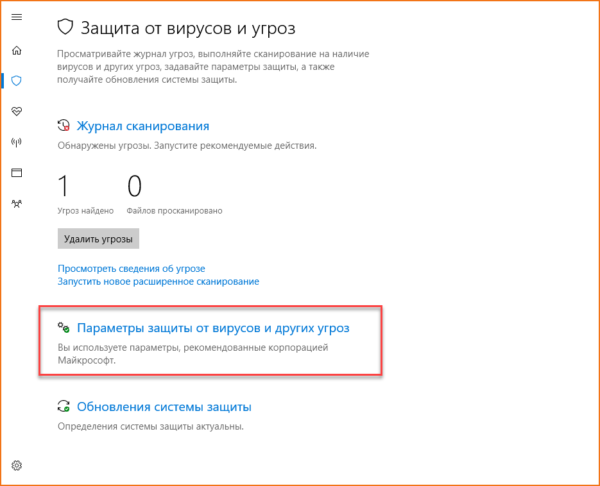Click 'Запустить новое расширенное сканирование' link
This screenshot has height=486, width=600.
(158, 284)
